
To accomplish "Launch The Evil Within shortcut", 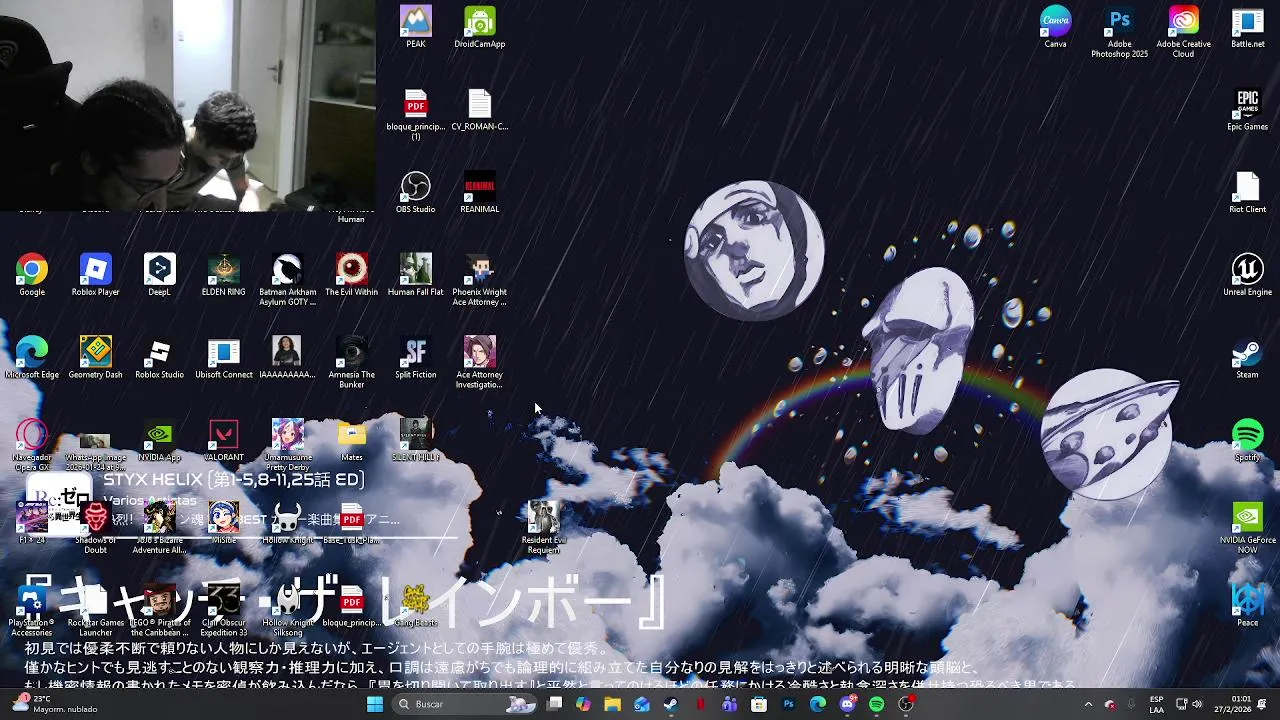I will tap(352, 275).
